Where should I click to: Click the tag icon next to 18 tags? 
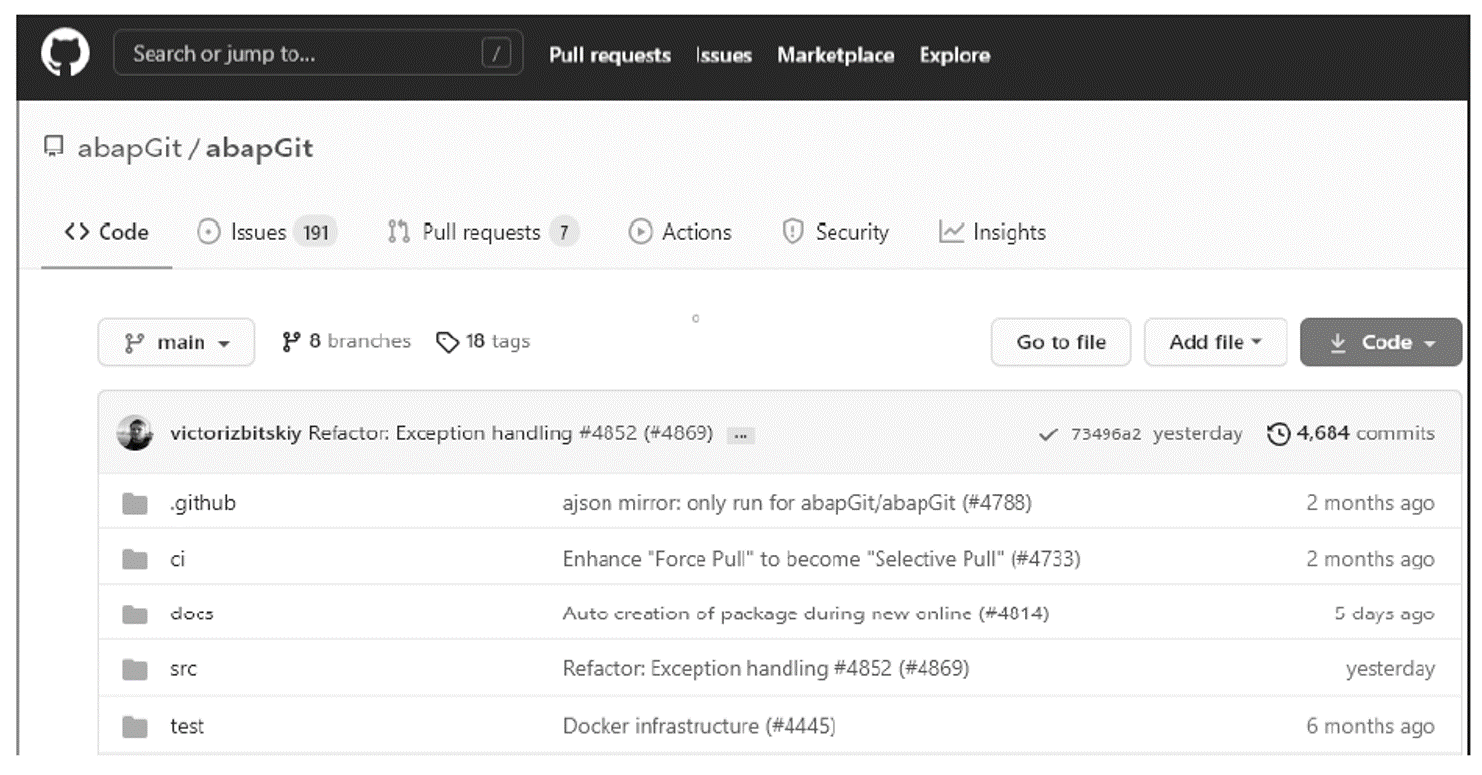coord(447,341)
